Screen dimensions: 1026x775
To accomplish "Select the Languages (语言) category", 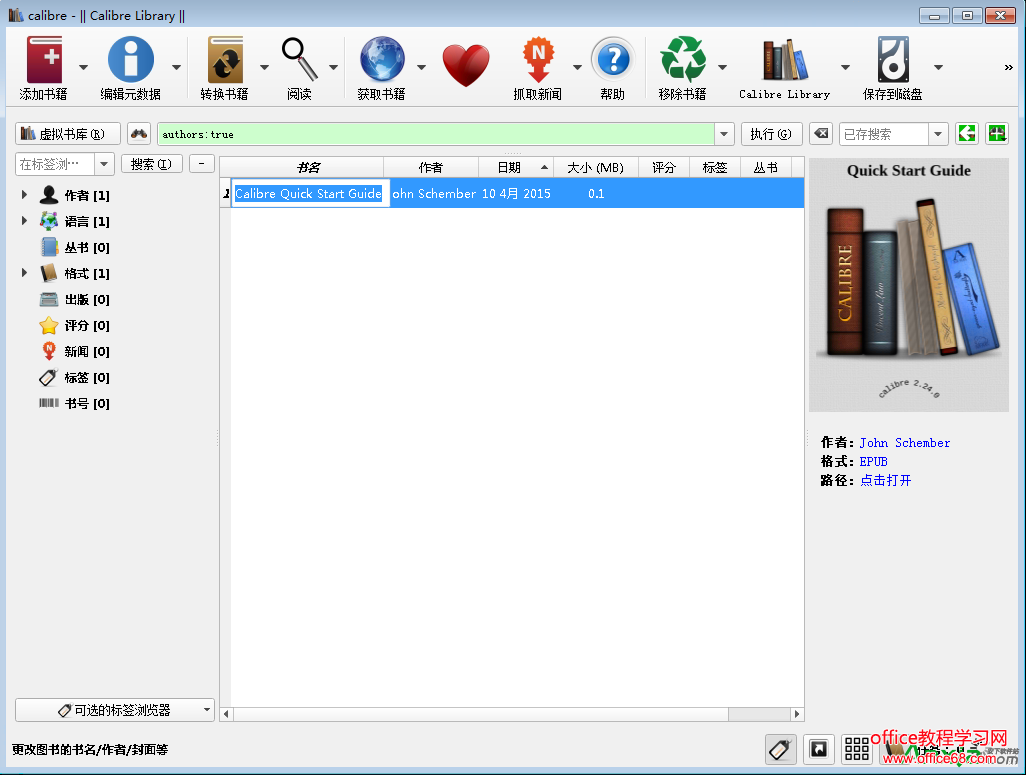I will click(75, 221).
